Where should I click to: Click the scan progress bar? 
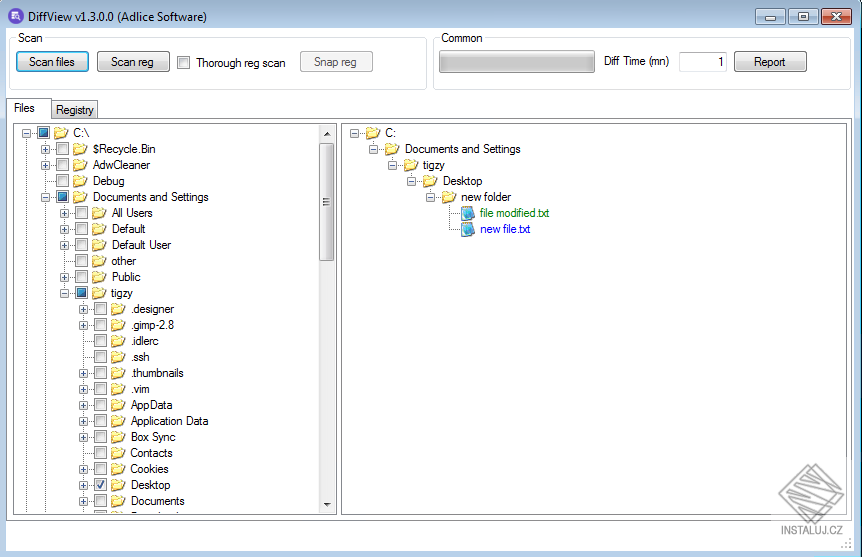pos(517,62)
